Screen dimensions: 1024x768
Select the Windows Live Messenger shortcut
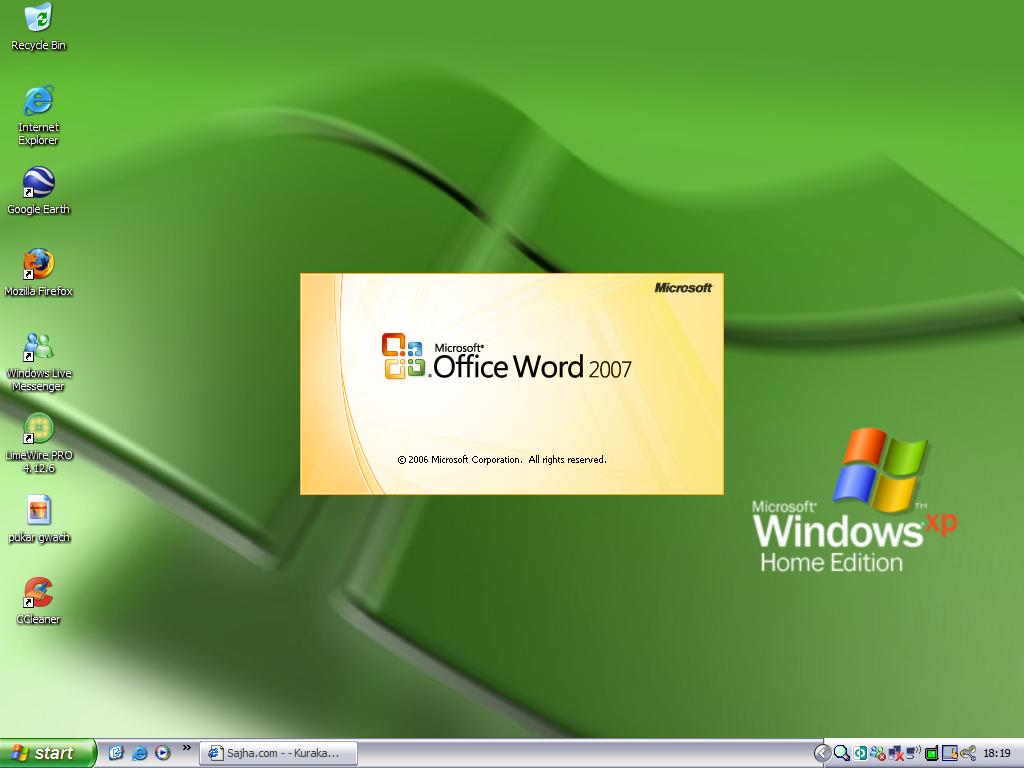38,347
